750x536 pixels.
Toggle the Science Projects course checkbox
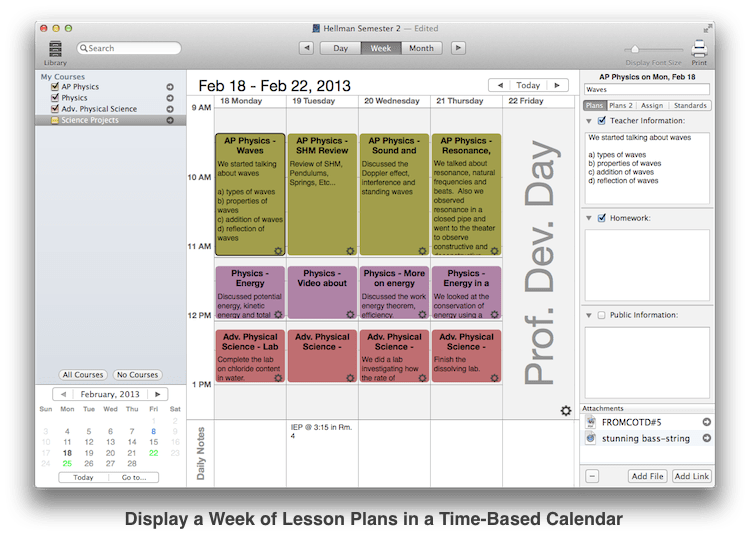pos(55,120)
